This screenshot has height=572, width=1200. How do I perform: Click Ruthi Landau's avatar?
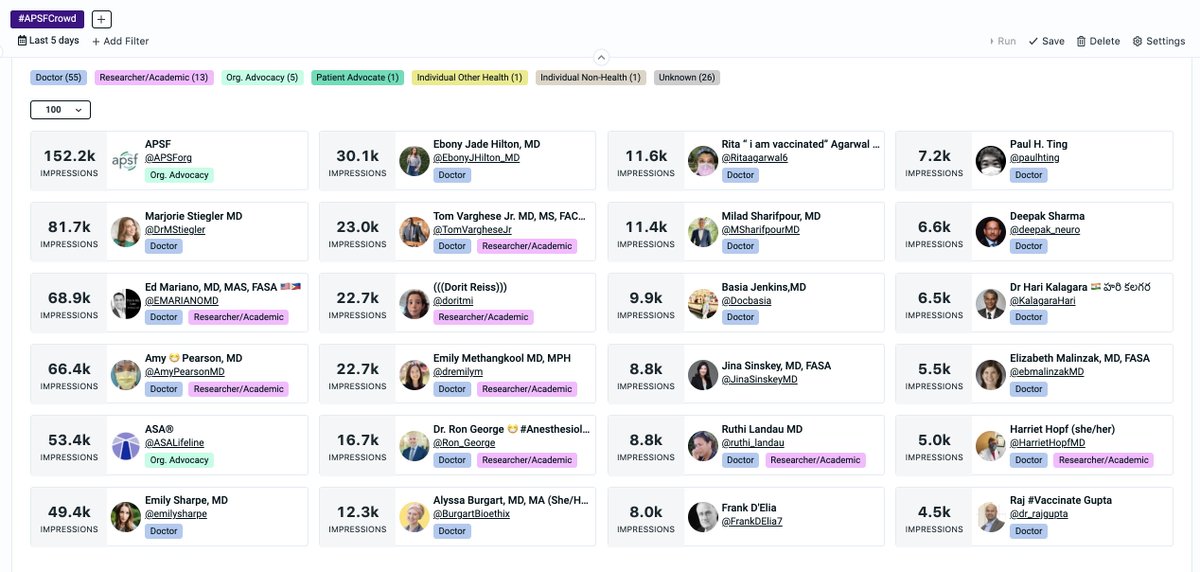coord(703,446)
